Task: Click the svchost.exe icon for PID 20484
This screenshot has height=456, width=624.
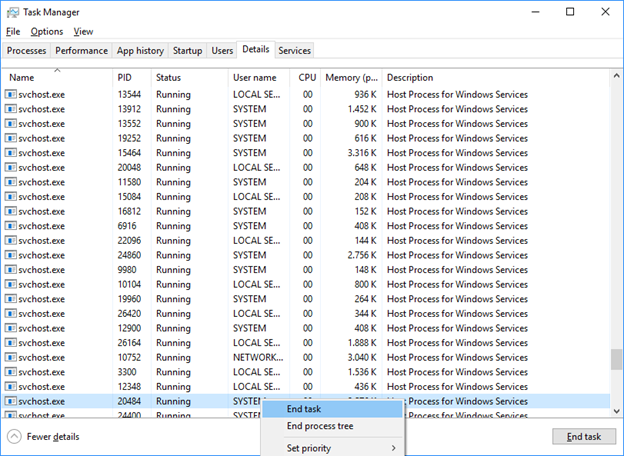Action: [x=10, y=401]
